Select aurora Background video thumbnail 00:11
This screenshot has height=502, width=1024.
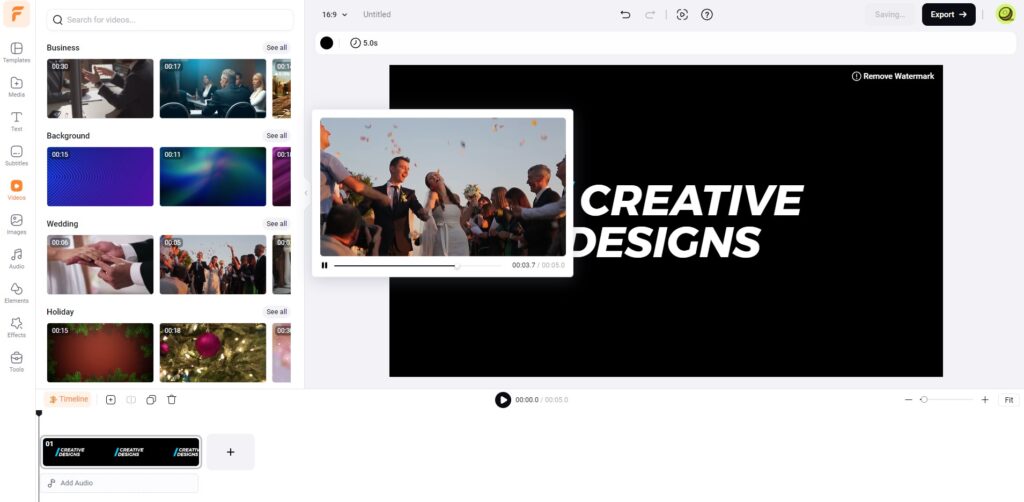[x=213, y=176]
